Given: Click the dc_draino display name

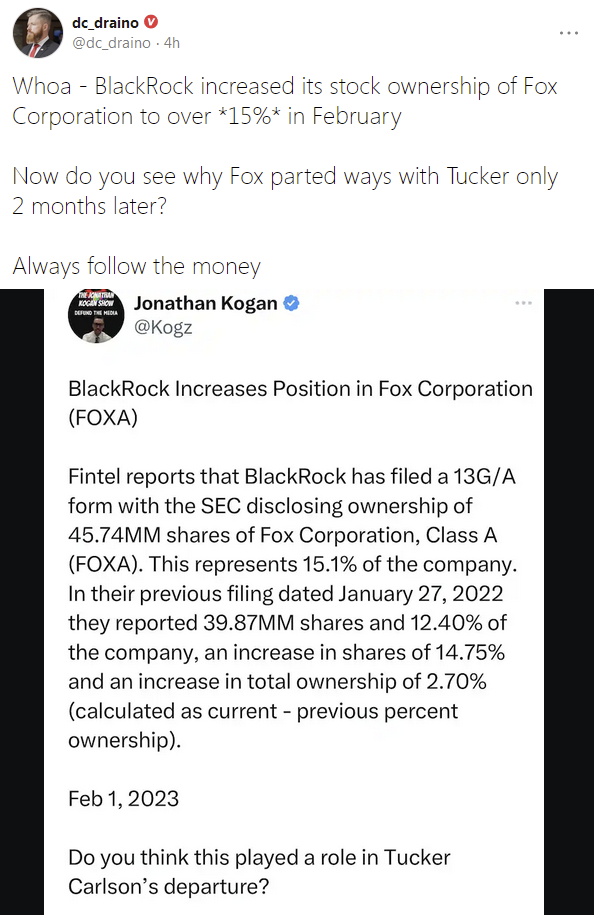Looking at the screenshot, I should pyautogui.click(x=105, y=23).
